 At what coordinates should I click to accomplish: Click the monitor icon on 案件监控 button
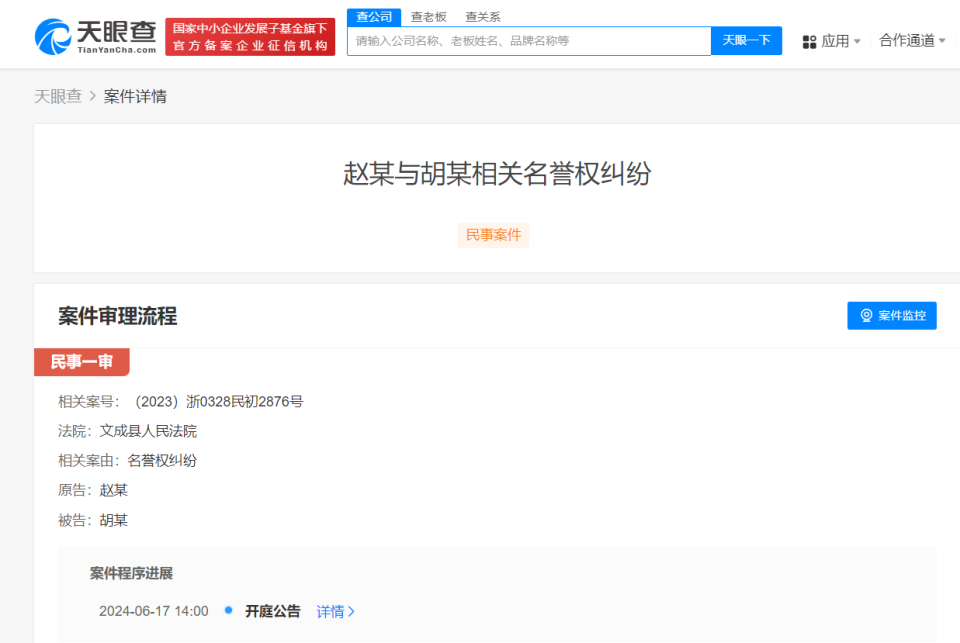pos(867,315)
